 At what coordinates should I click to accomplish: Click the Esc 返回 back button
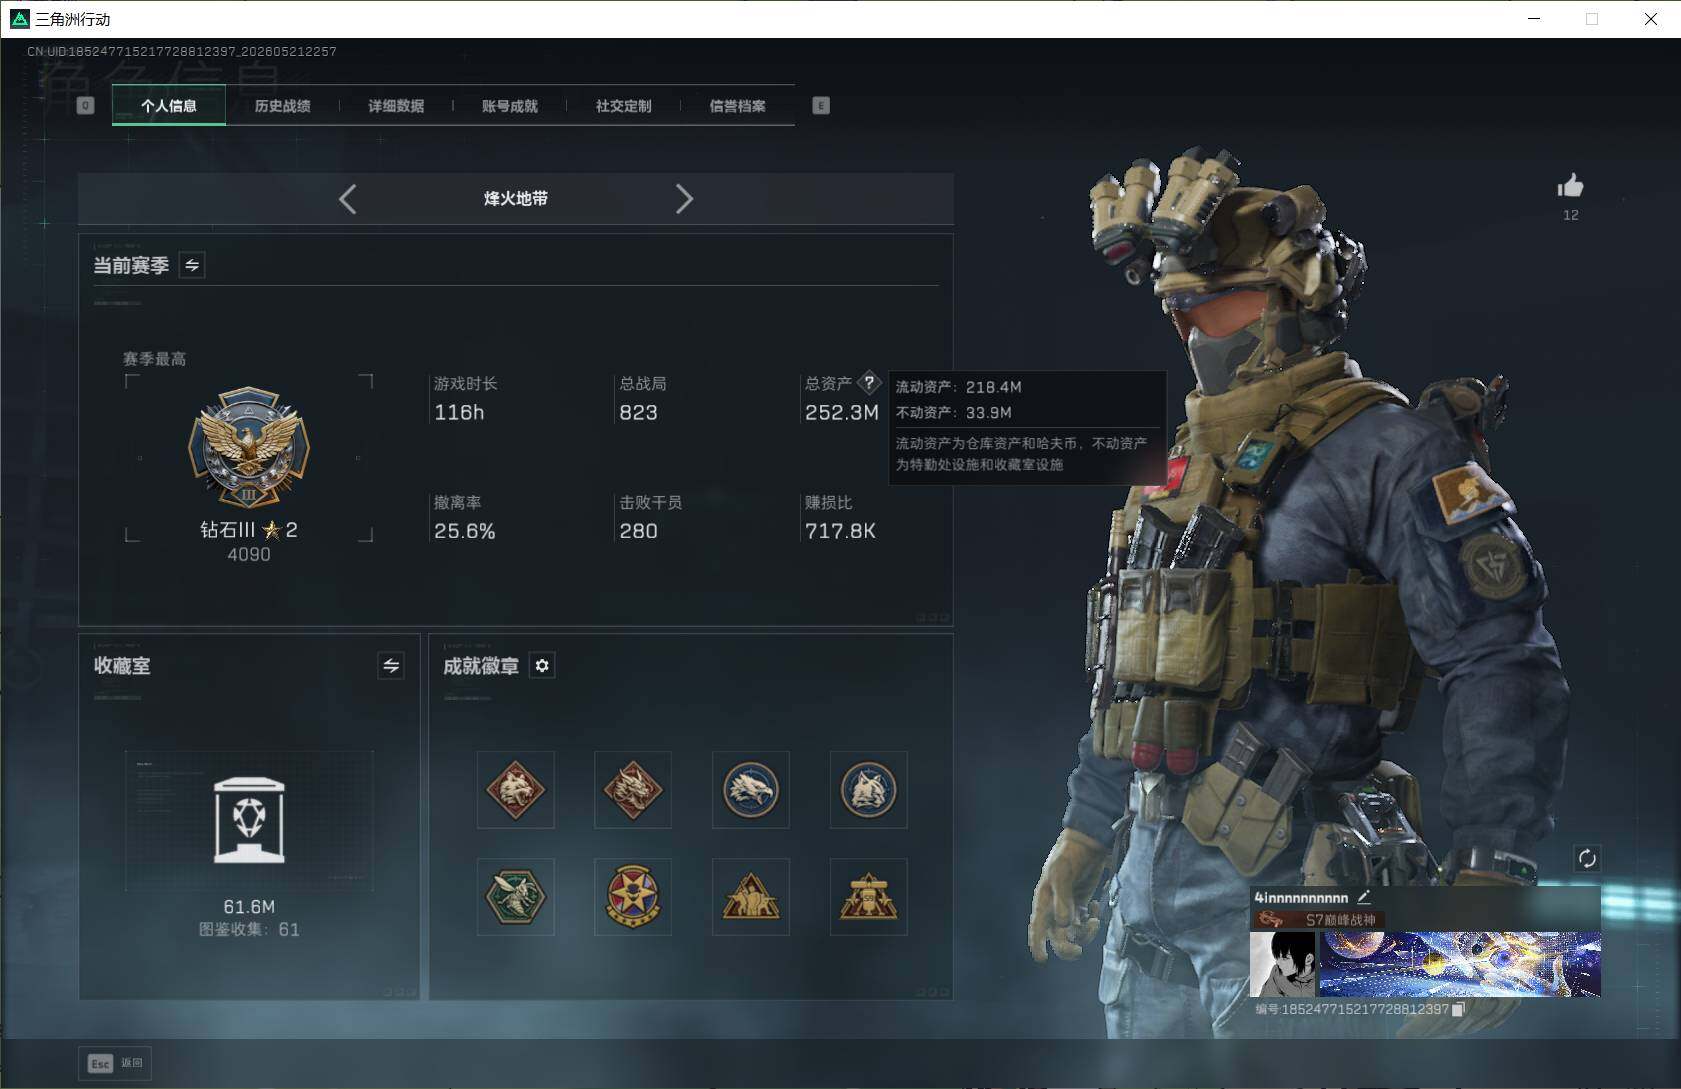point(115,1063)
